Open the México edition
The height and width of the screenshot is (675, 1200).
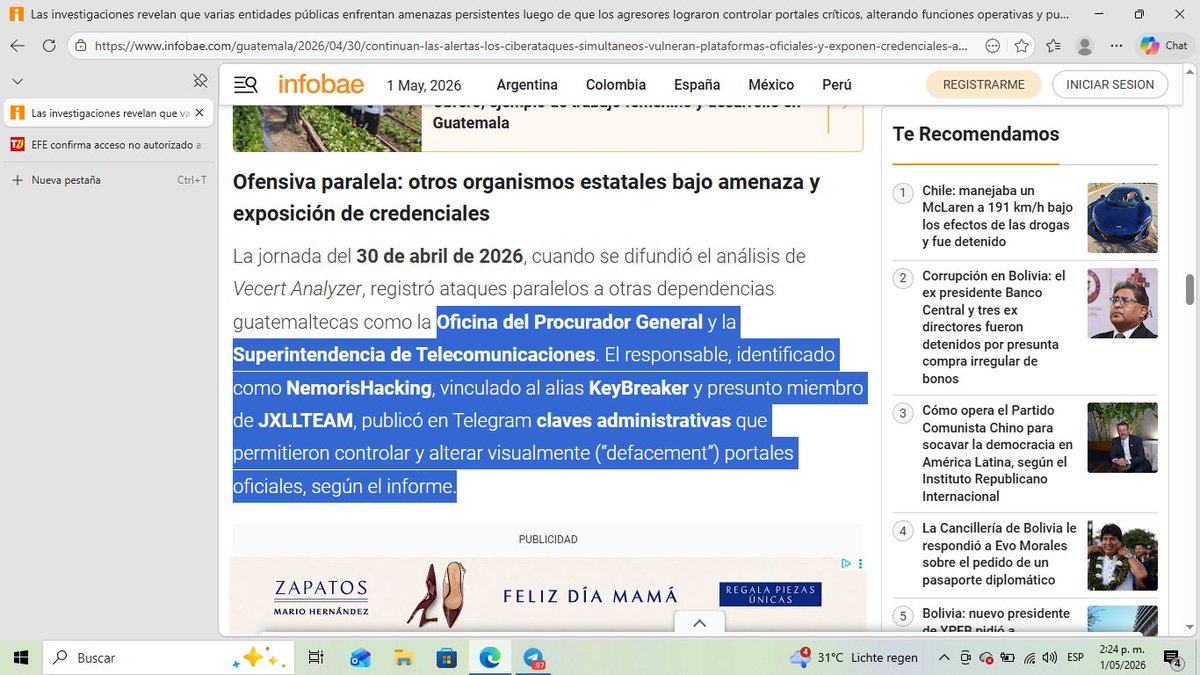771,85
